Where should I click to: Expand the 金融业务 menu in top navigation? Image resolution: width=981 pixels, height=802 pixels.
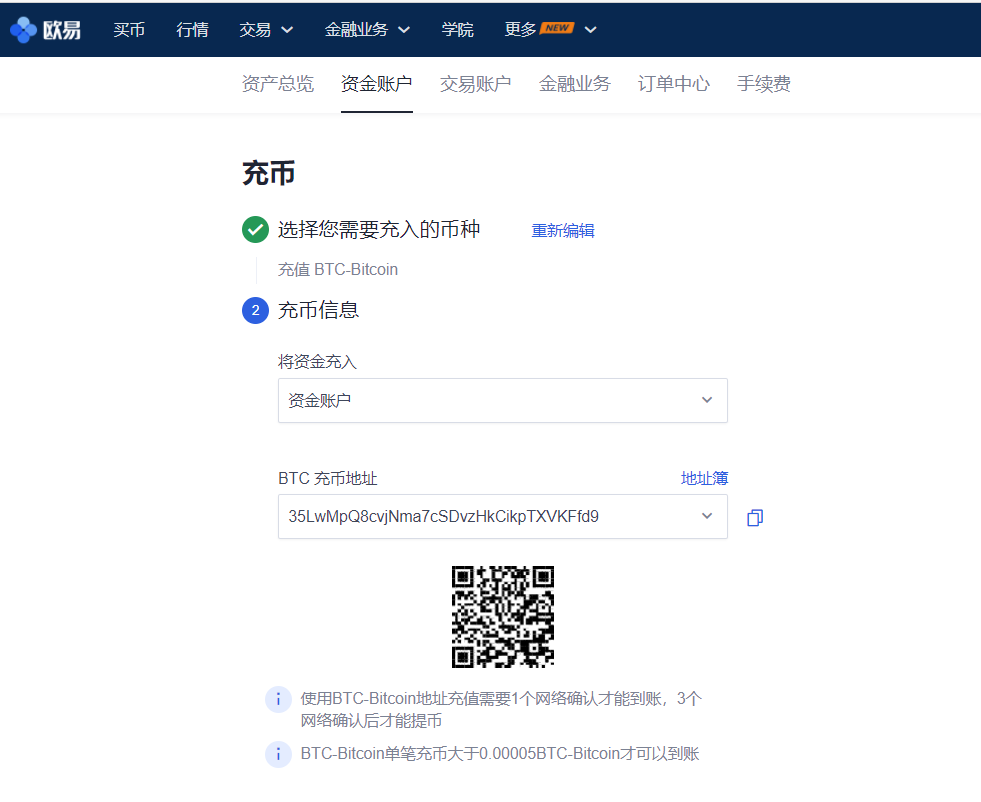point(367,29)
